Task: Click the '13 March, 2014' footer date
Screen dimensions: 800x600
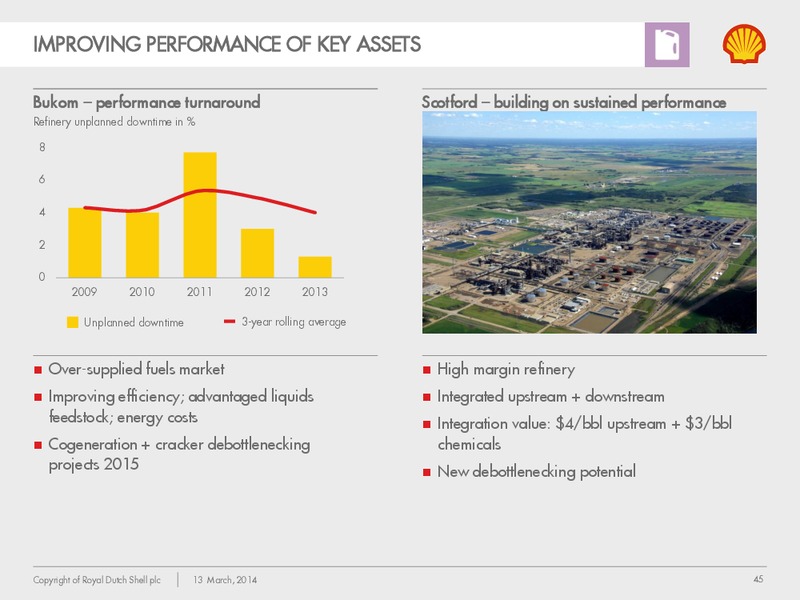Action: [x=225, y=580]
